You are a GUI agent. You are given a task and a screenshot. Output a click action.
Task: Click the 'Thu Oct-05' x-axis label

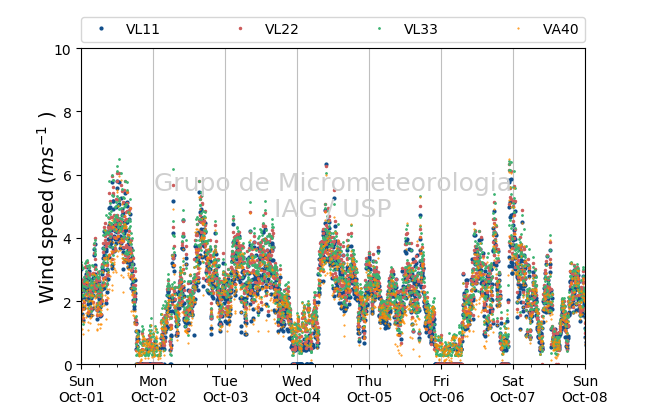[x=369, y=389]
